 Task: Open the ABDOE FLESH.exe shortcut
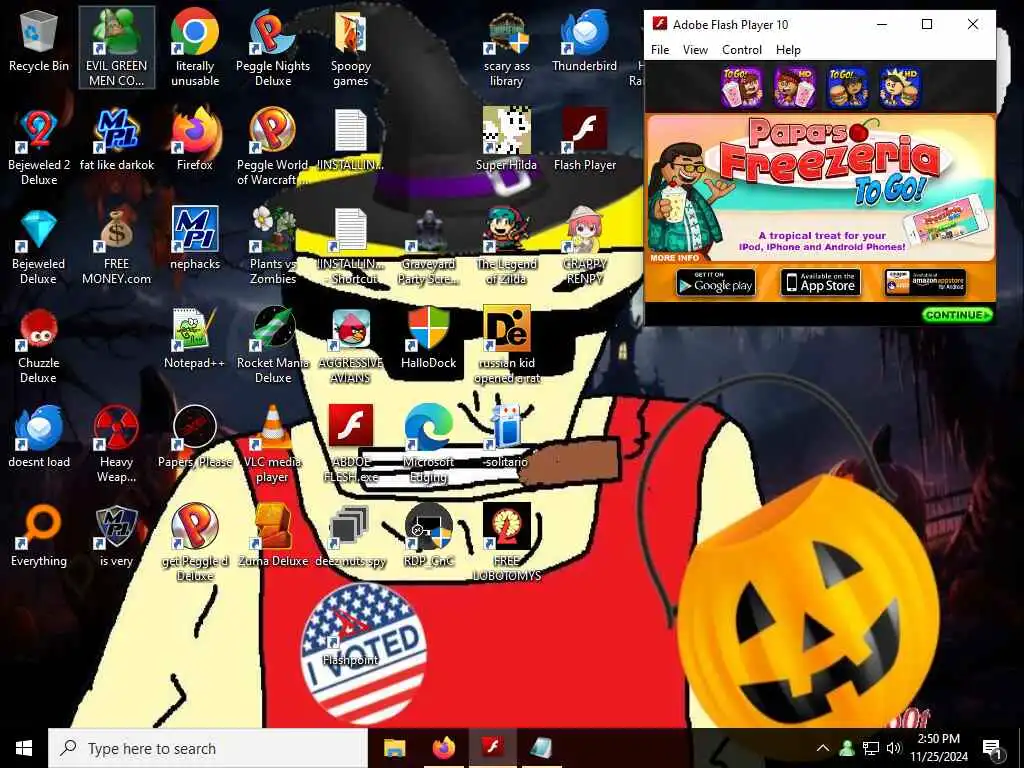tap(351, 444)
